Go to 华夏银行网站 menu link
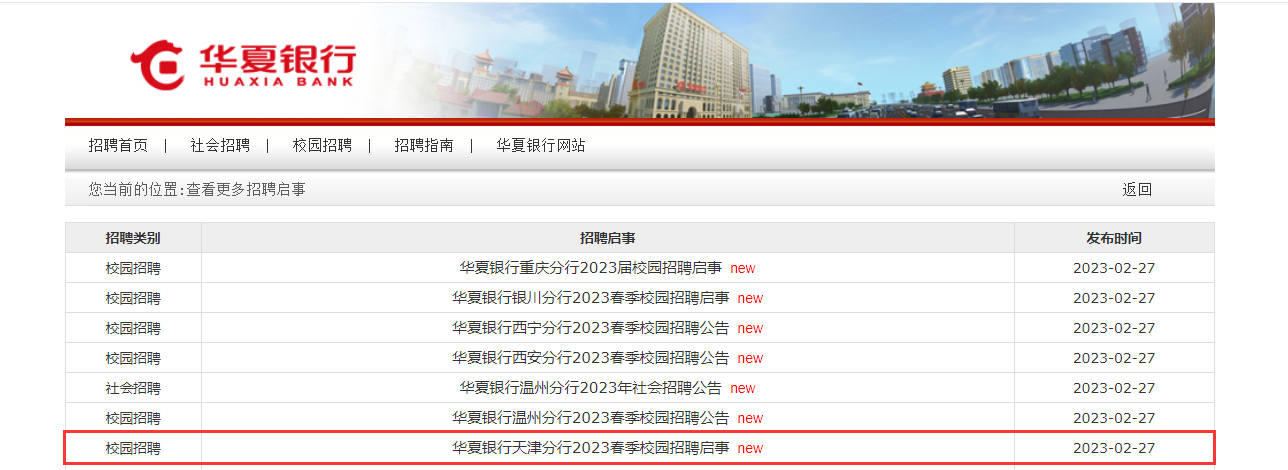Viewport: 1288px width, 470px height. click(541, 145)
